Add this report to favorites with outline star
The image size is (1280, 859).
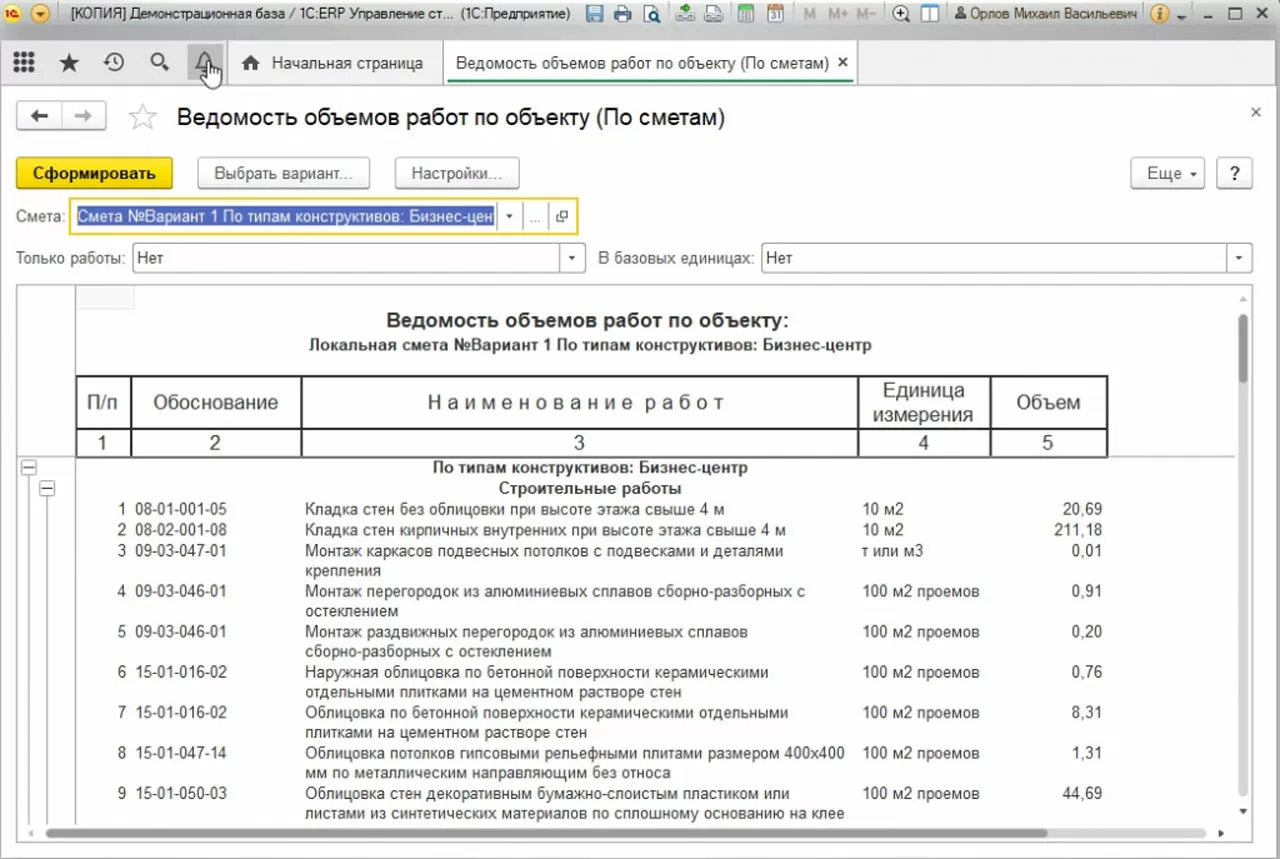(143, 117)
